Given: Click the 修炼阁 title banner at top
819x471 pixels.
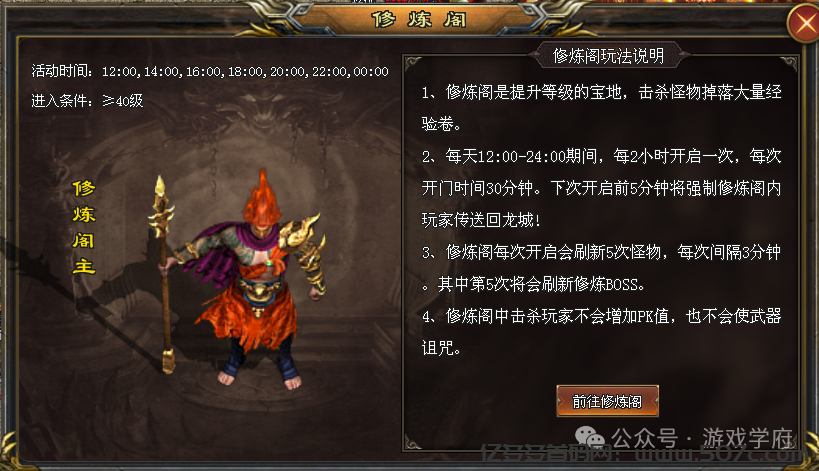Looking at the screenshot, I should [418, 20].
